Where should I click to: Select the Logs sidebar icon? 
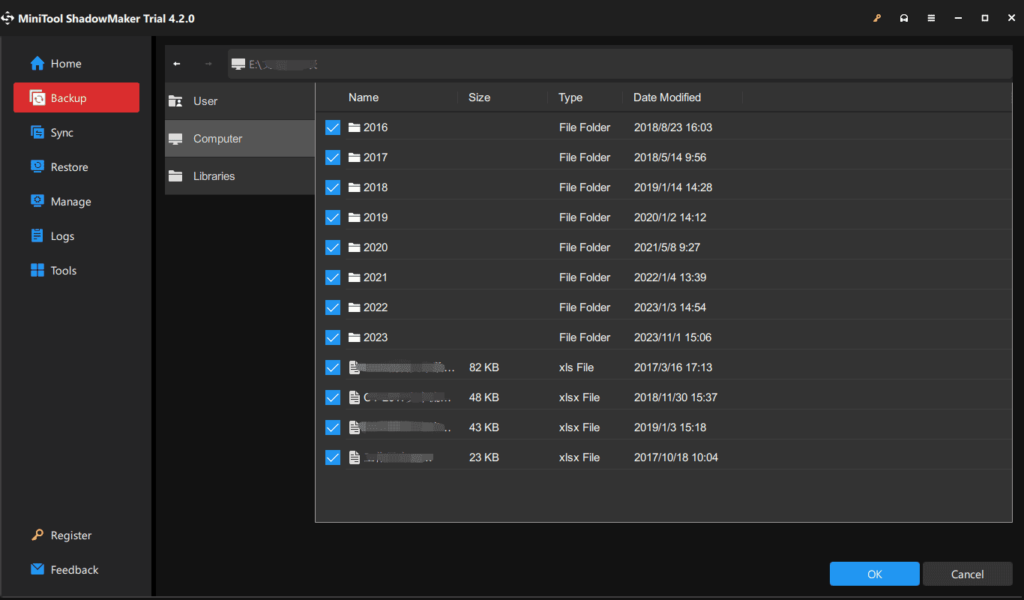coord(34,235)
